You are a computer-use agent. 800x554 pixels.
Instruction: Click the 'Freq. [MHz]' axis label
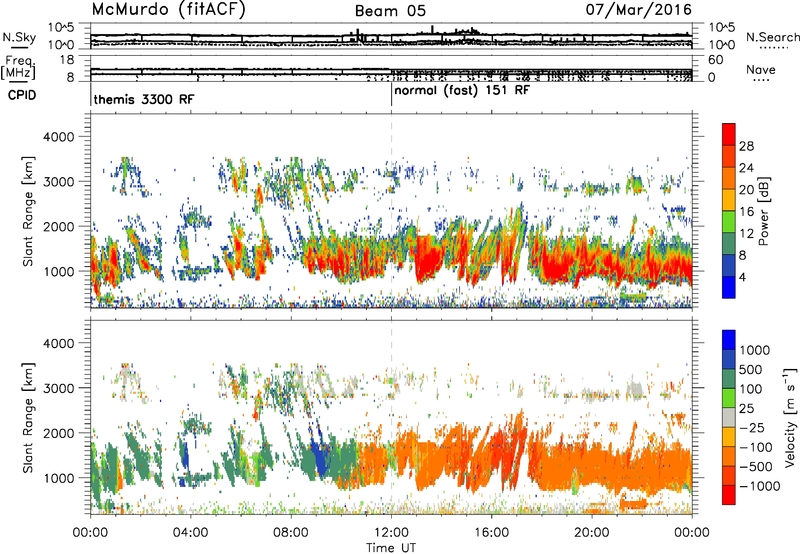pos(19,68)
